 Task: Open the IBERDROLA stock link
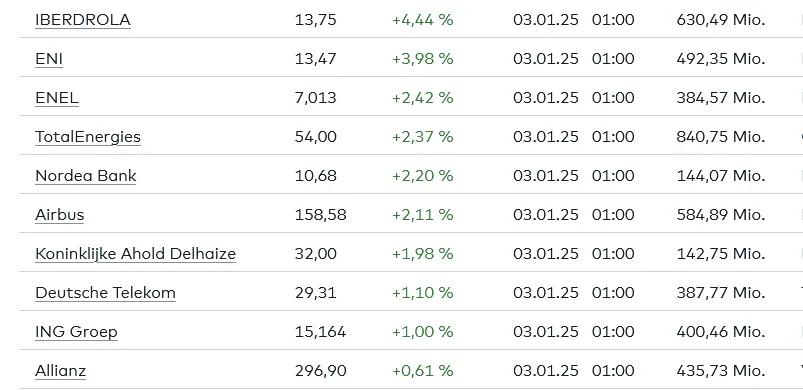coord(82,20)
